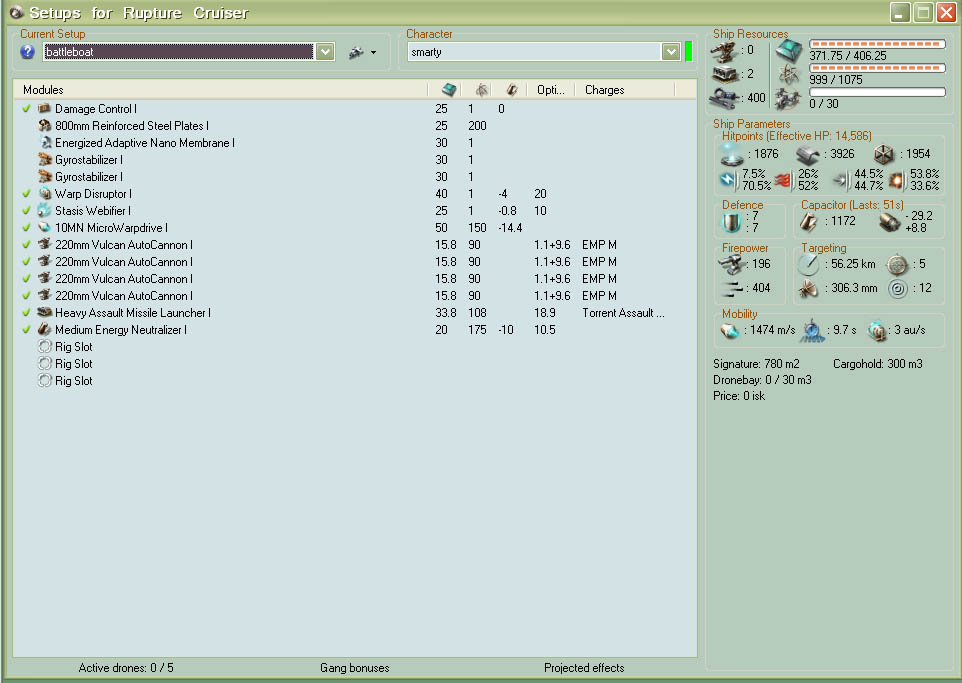Viewport: 962px width, 683px height.
Task: Click the warp speed icon 3 au/s
Action: 877,331
